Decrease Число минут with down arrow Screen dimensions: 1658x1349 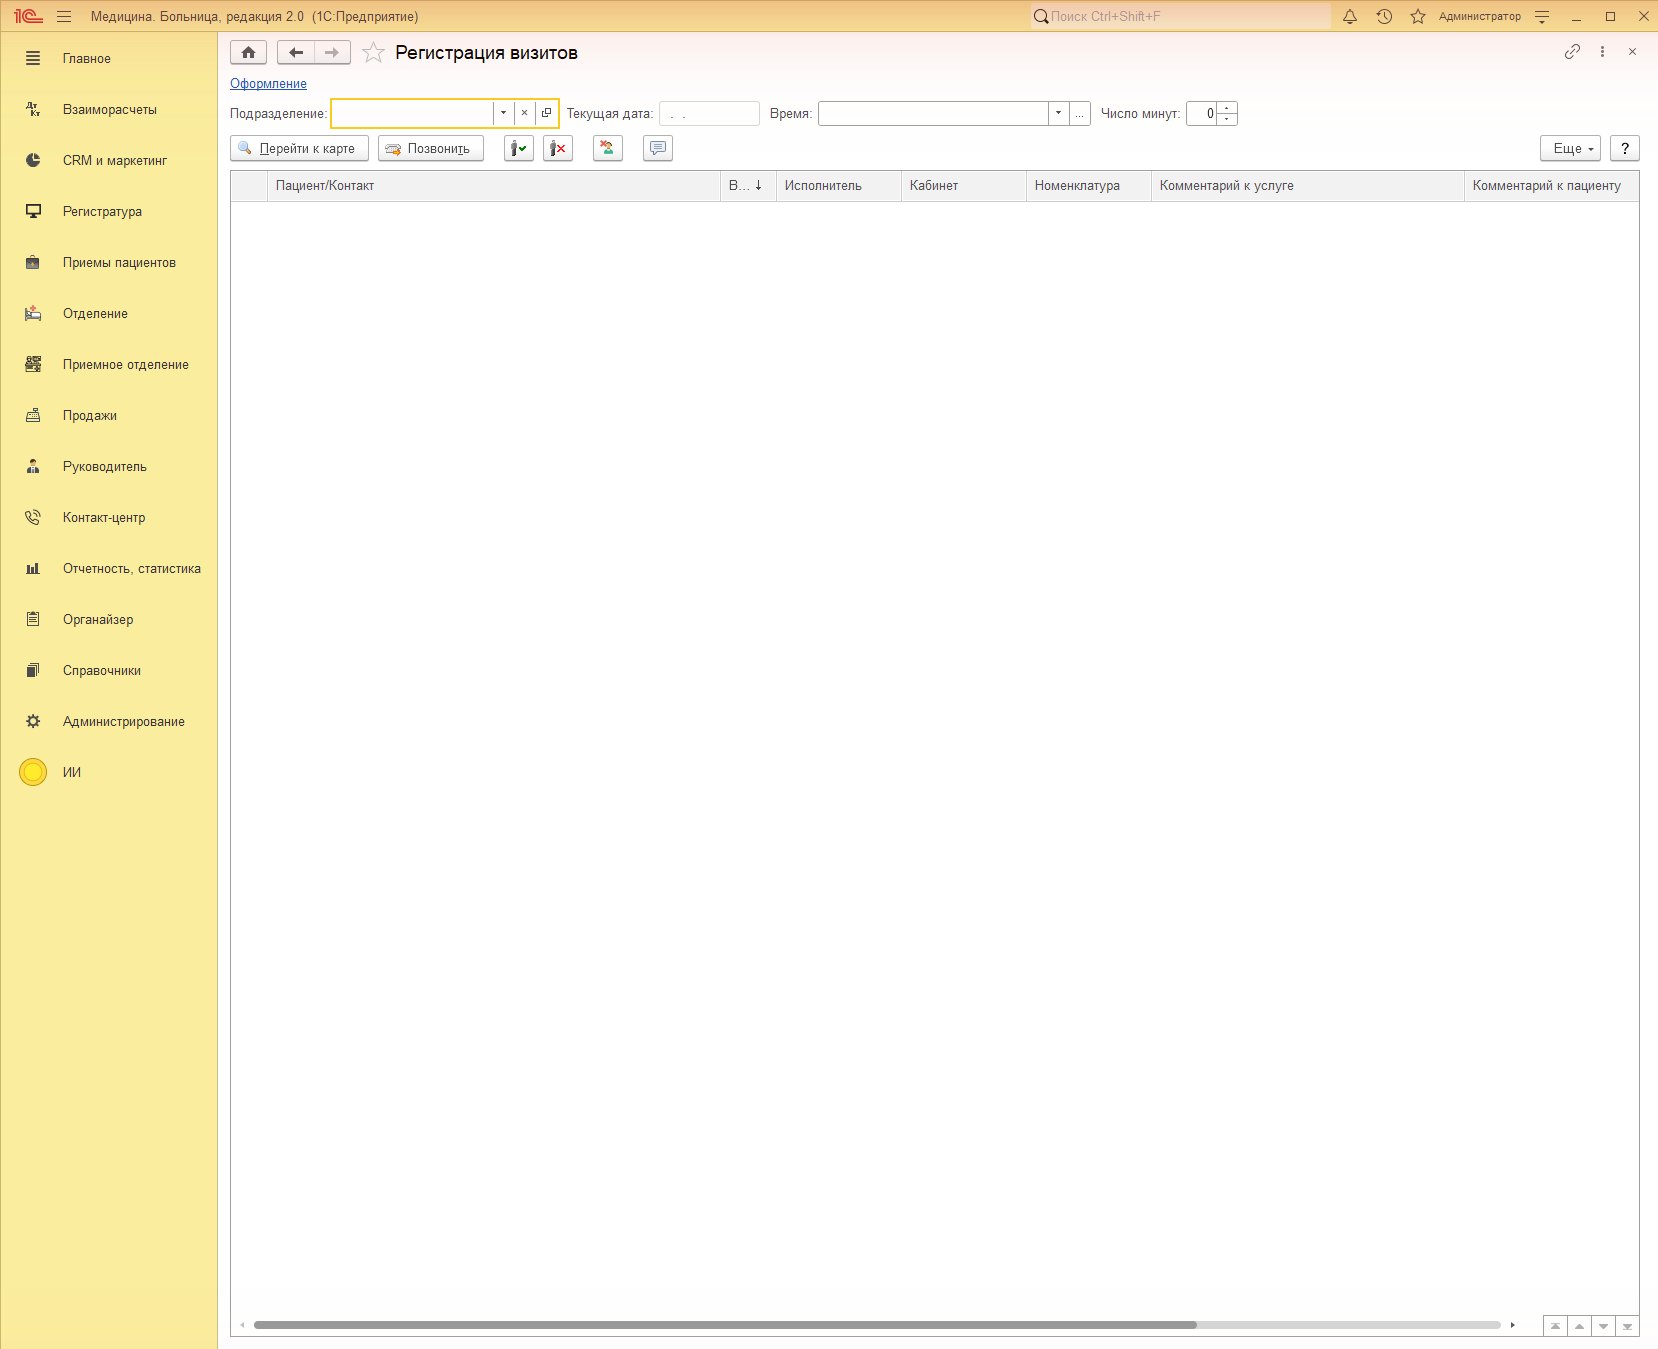point(1227,119)
